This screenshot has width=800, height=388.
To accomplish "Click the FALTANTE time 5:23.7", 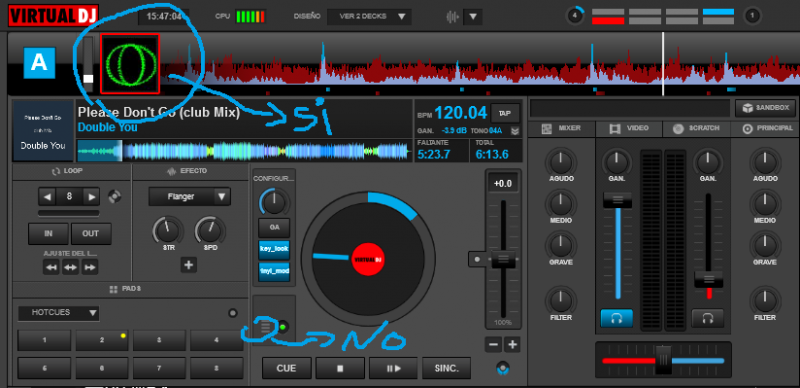I will pyautogui.click(x=434, y=154).
